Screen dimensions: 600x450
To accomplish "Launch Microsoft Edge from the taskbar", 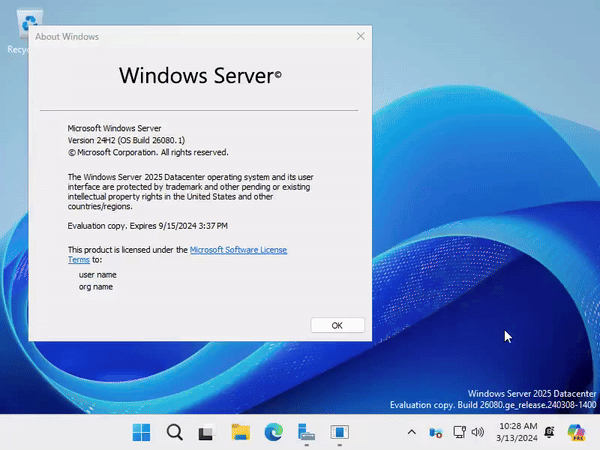I will pyautogui.click(x=274, y=432).
